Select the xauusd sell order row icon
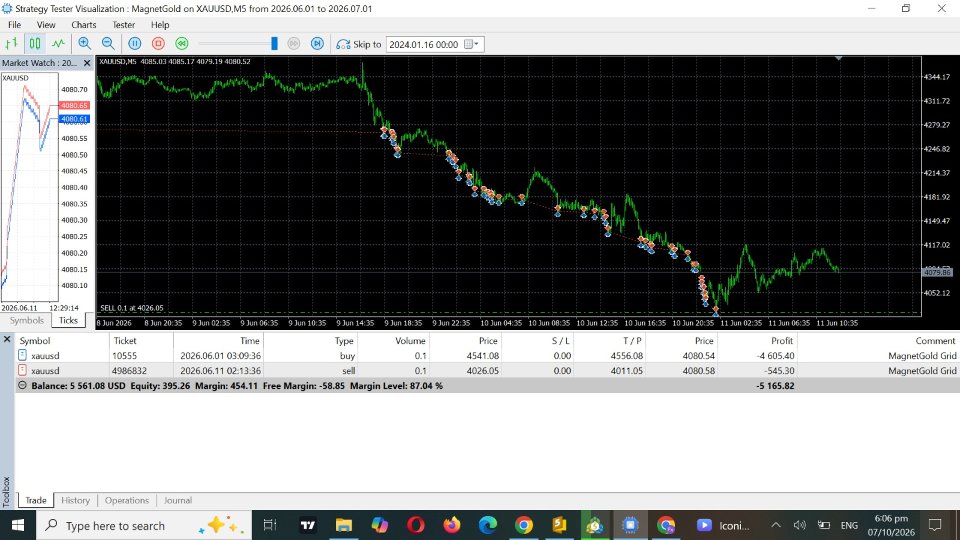The height and width of the screenshot is (540, 960). point(23,370)
